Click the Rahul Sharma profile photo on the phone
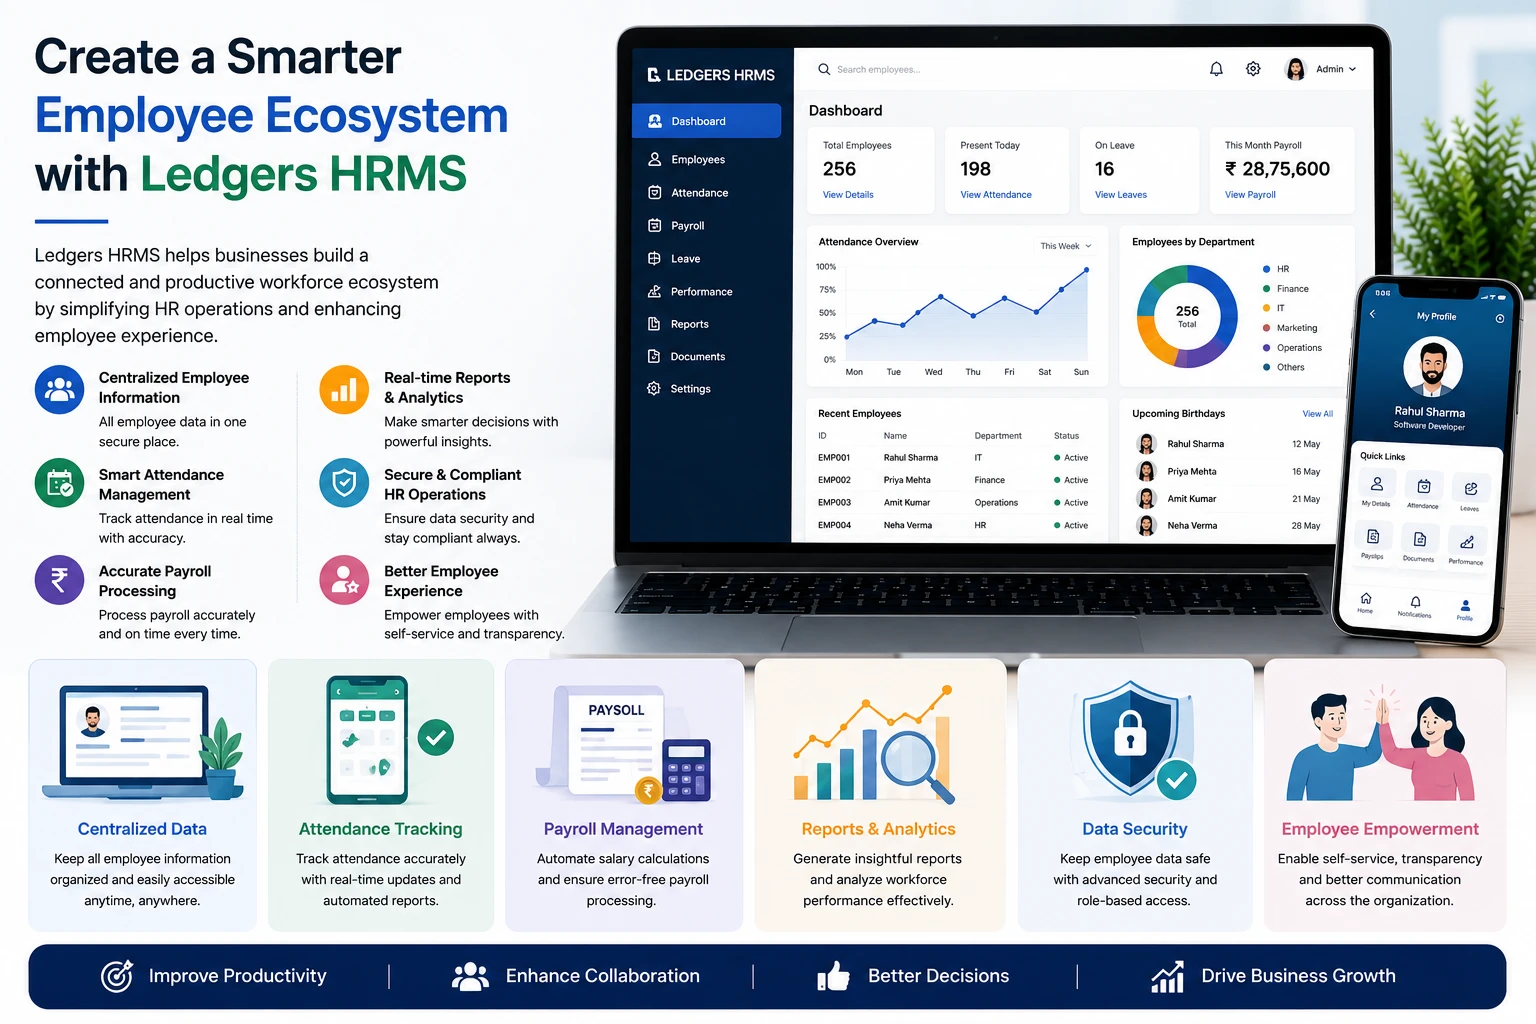 (x=1433, y=367)
